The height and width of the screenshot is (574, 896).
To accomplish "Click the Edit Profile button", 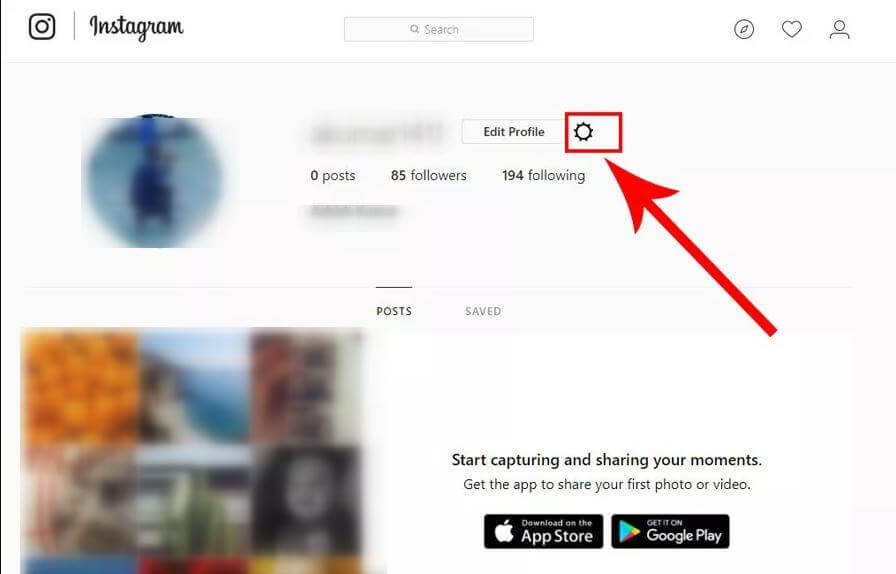I will click(513, 132).
